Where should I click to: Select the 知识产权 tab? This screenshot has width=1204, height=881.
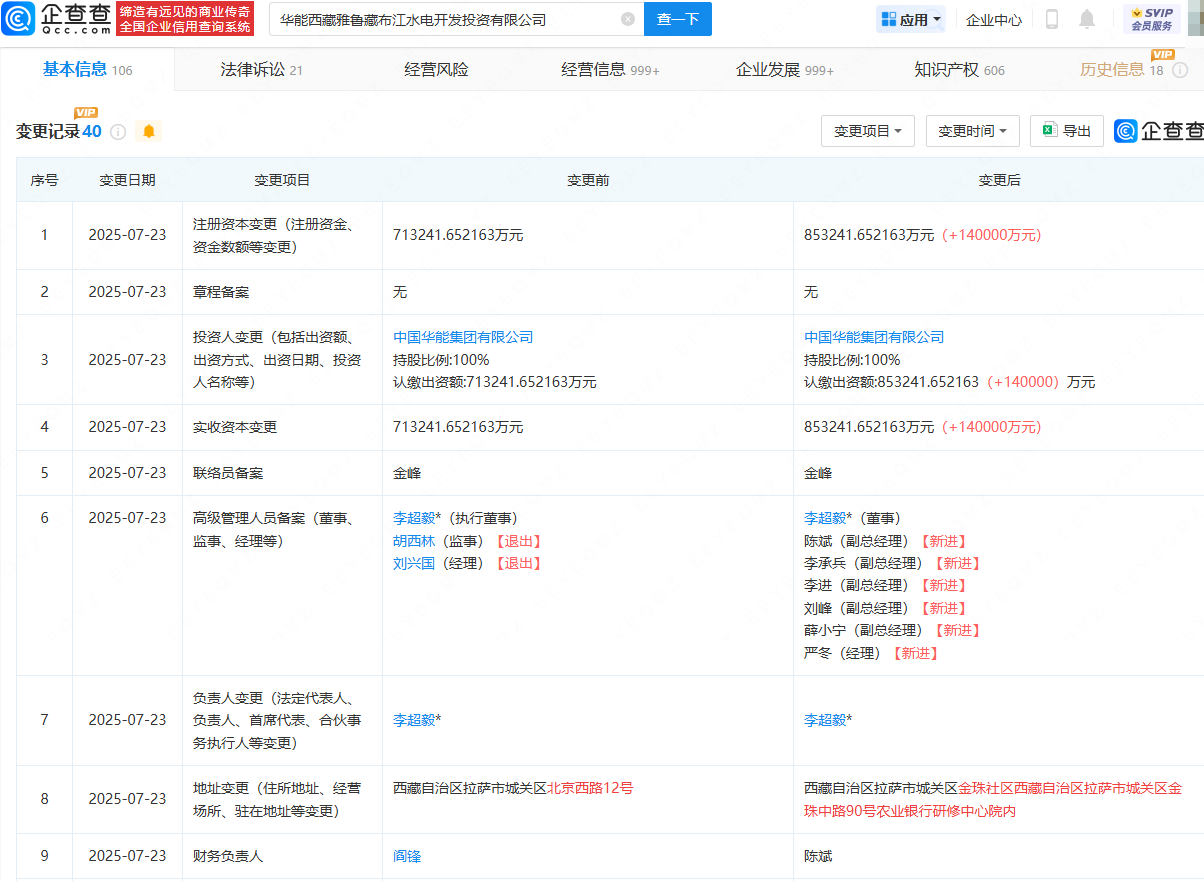click(959, 70)
